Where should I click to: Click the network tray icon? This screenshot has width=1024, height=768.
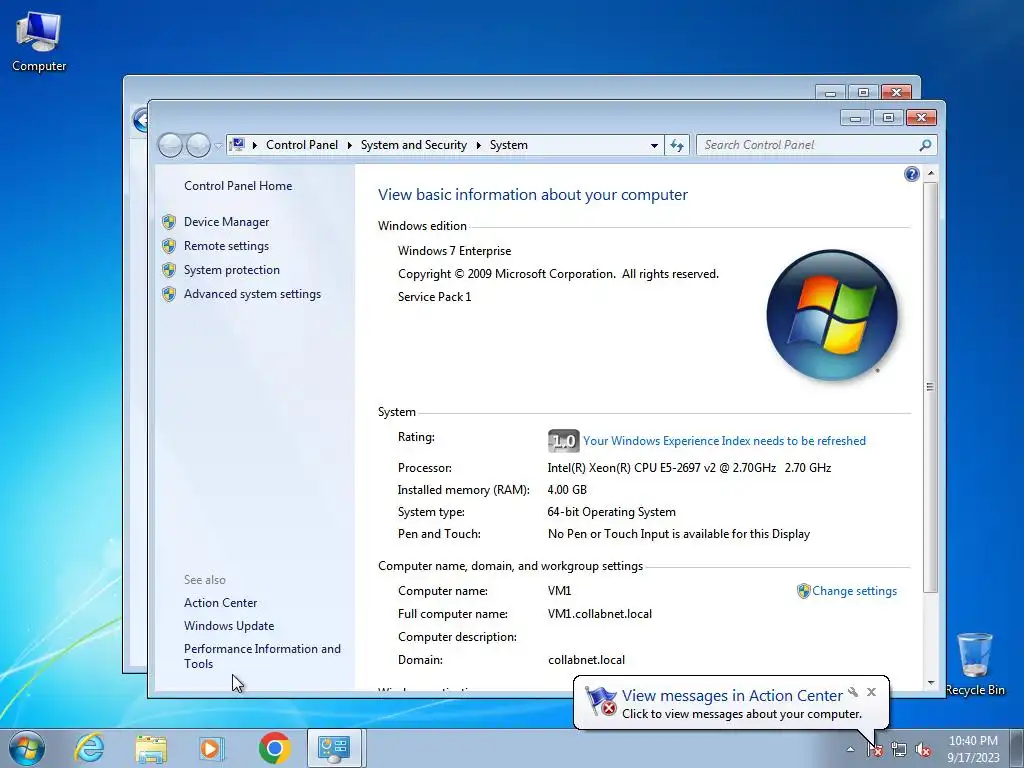pos(899,750)
